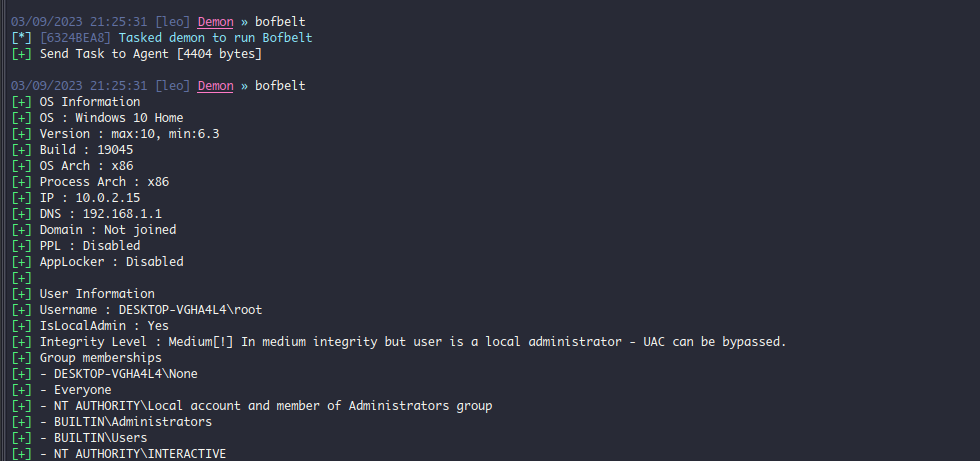980x461 pixels.
Task: Click the User Information heading
Action: (97, 294)
